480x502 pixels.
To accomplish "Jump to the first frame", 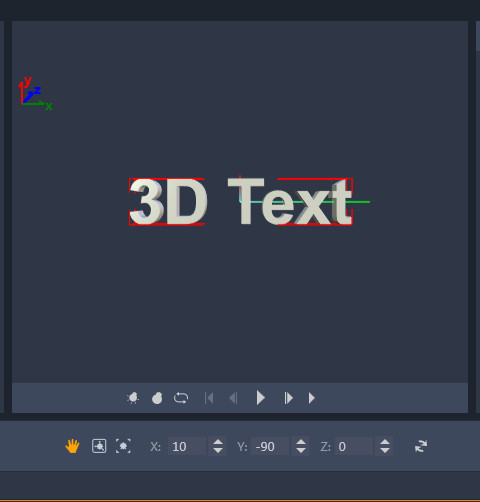I will pyautogui.click(x=209, y=398).
